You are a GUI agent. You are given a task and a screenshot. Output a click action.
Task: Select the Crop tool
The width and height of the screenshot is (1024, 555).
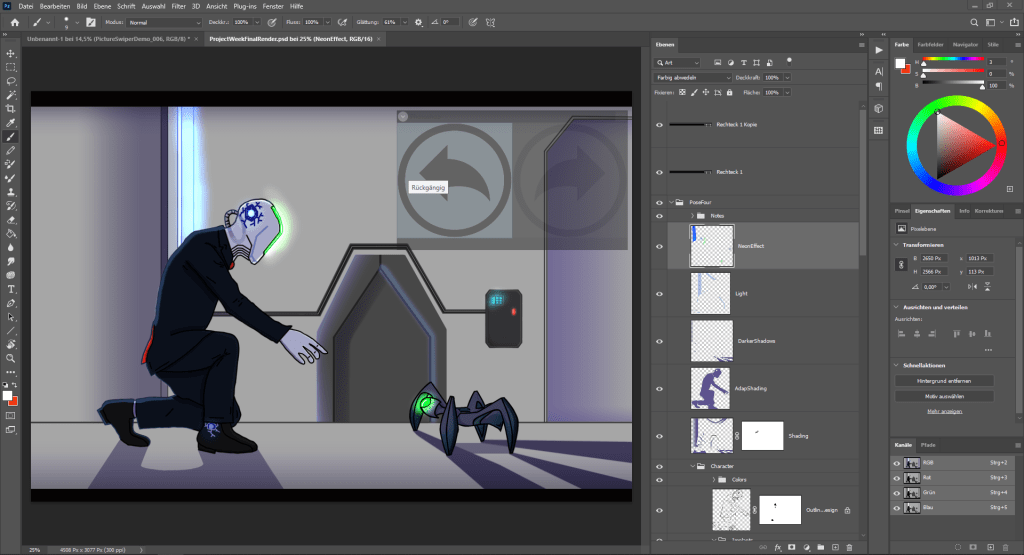[x=11, y=108]
